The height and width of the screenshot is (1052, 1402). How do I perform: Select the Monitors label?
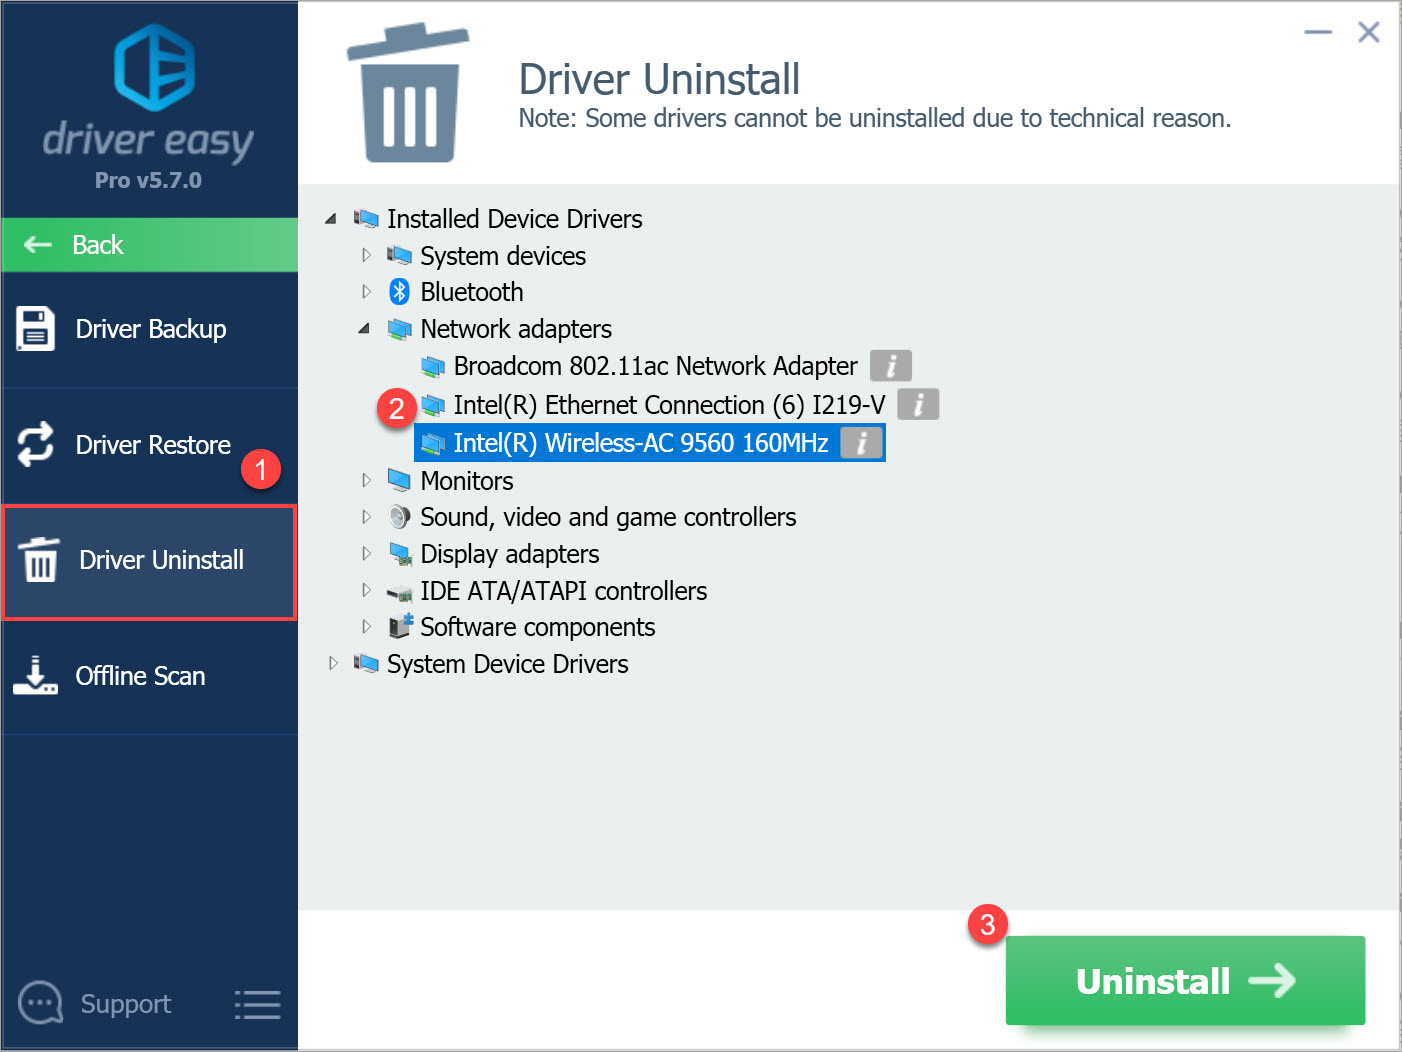pos(467,481)
